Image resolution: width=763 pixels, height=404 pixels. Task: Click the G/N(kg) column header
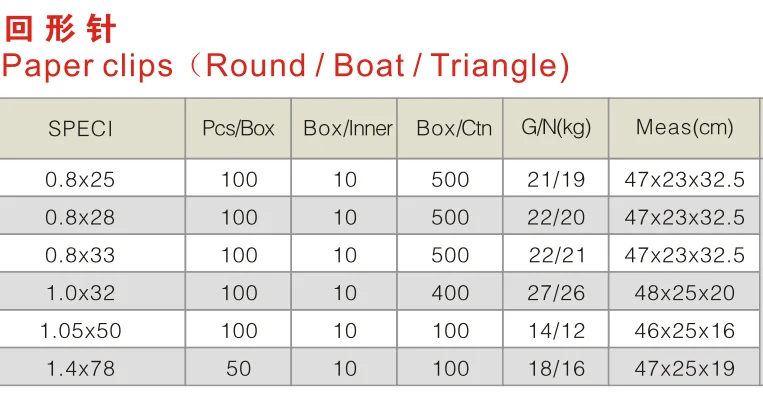(556, 128)
